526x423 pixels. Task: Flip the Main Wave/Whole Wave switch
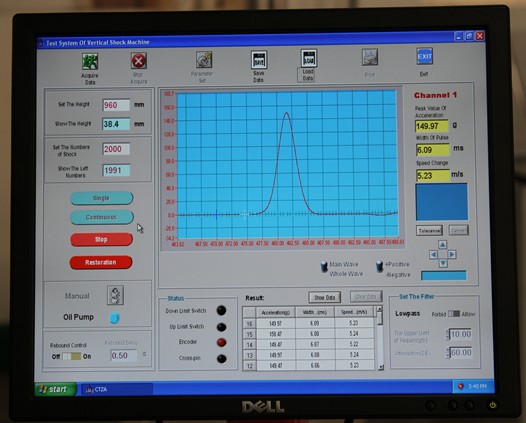tap(324, 267)
